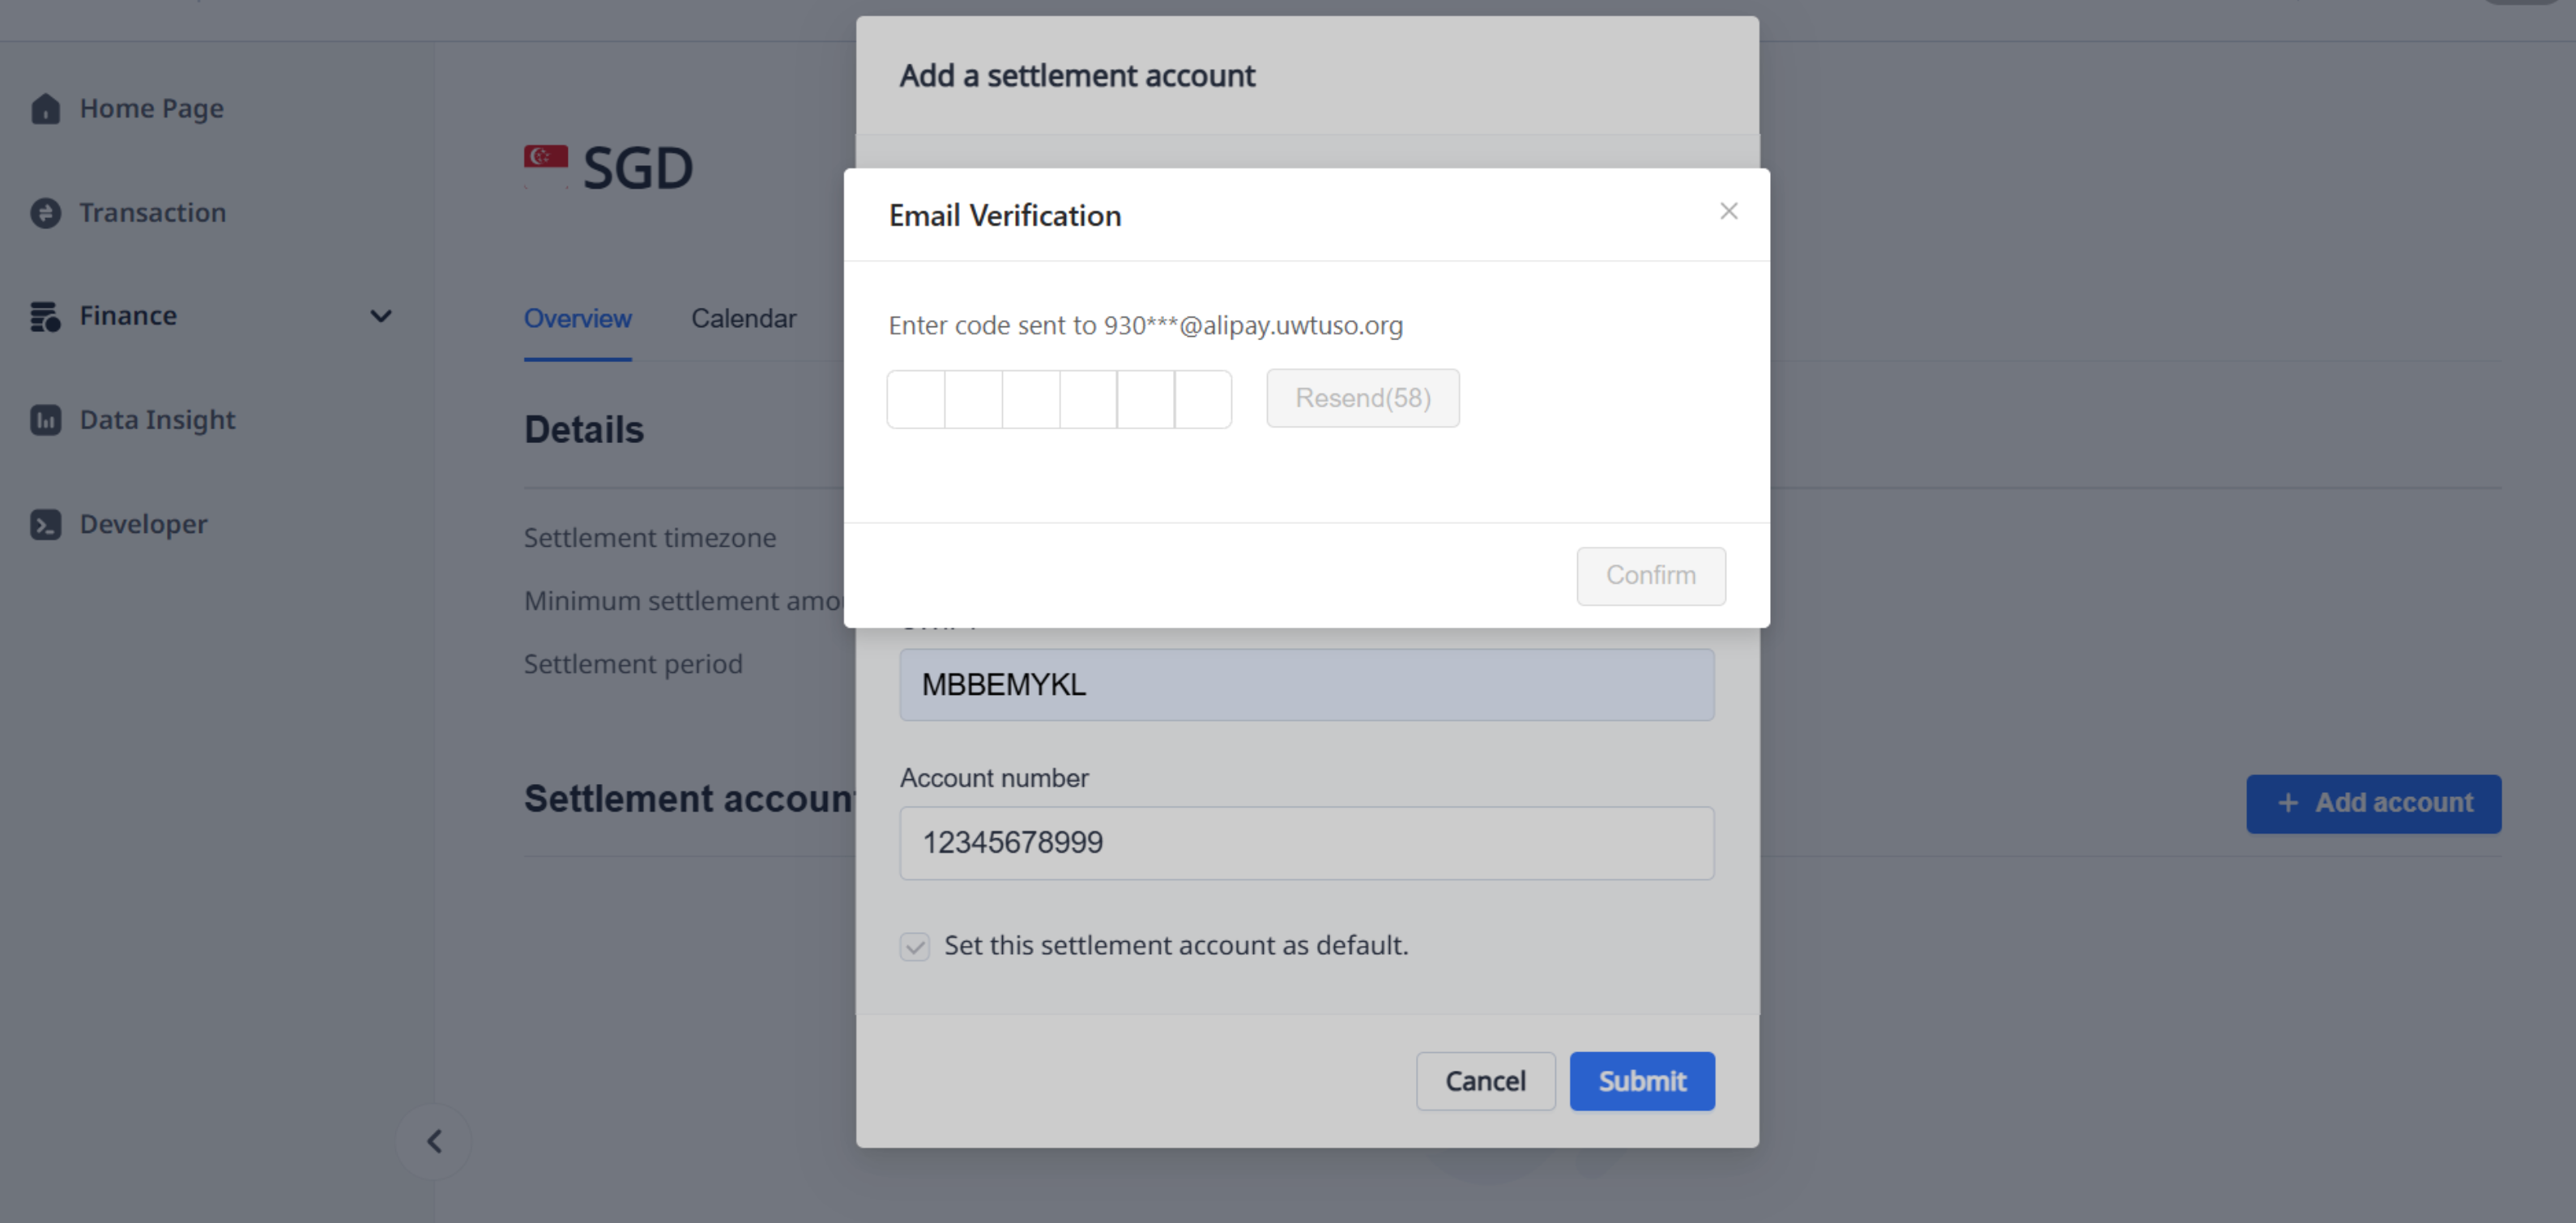The height and width of the screenshot is (1223, 2576).
Task: Click the Confirm button
Action: [1650, 576]
